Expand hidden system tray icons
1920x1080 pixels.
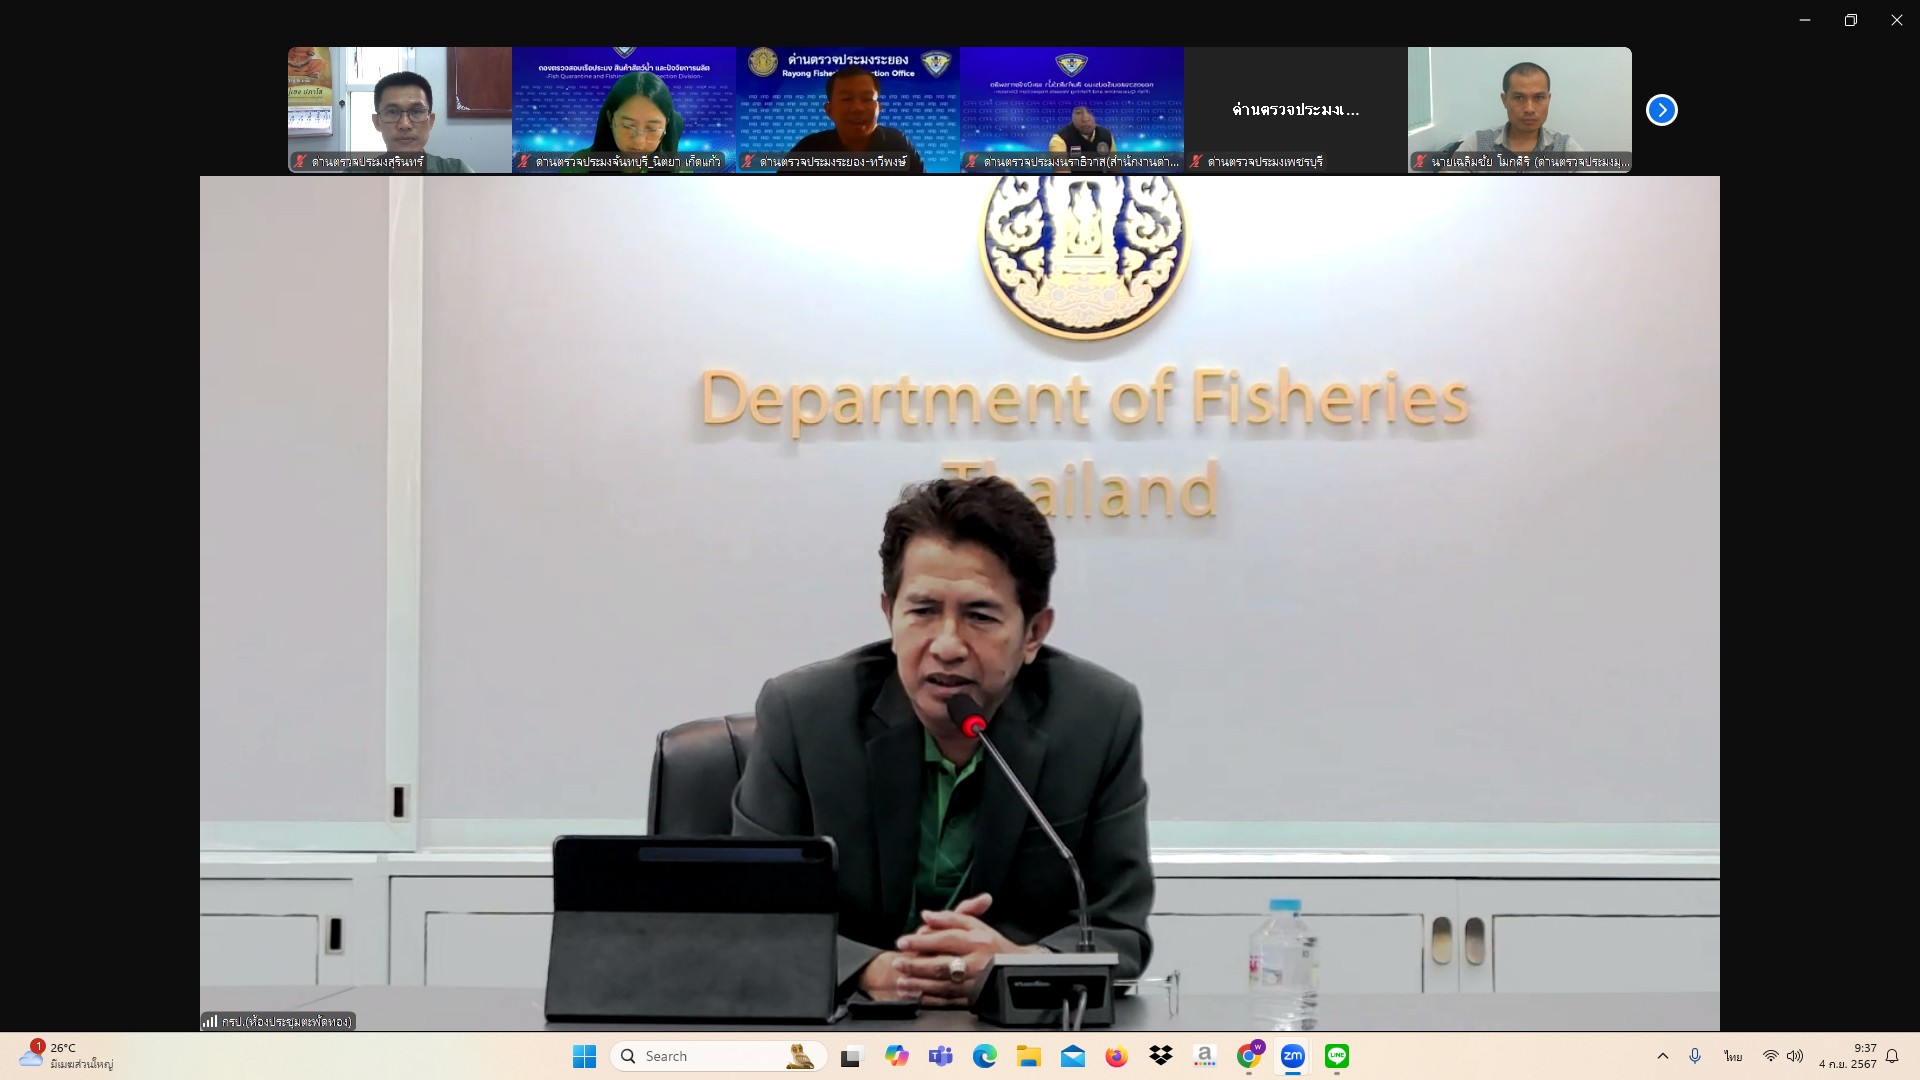pos(1663,1056)
